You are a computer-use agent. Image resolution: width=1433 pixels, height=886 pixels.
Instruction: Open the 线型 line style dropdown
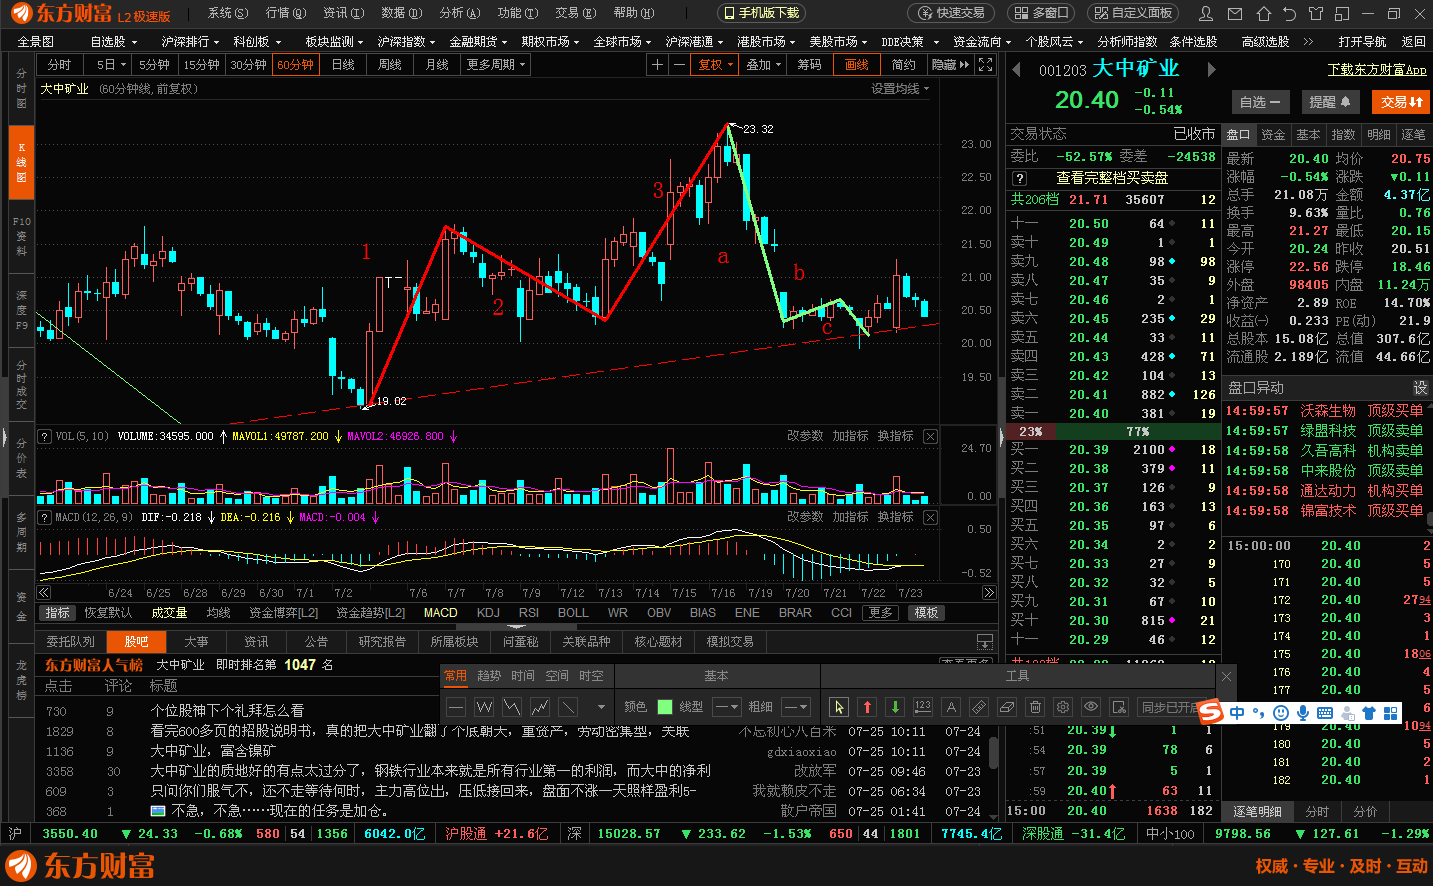coord(727,707)
